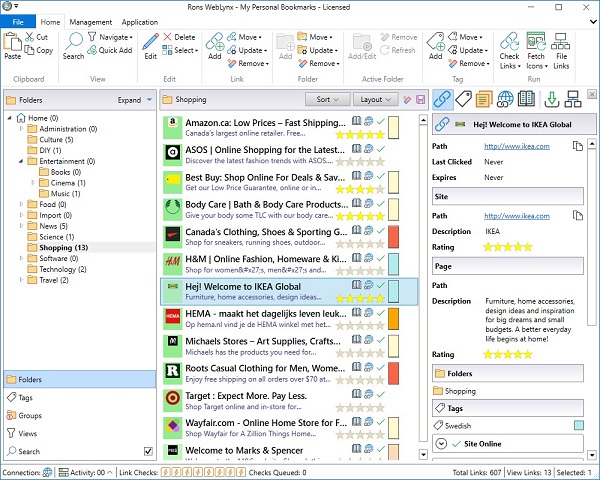Open the Expand dropdown arrow in Folders header
This screenshot has width=600, height=480.
(x=149, y=100)
